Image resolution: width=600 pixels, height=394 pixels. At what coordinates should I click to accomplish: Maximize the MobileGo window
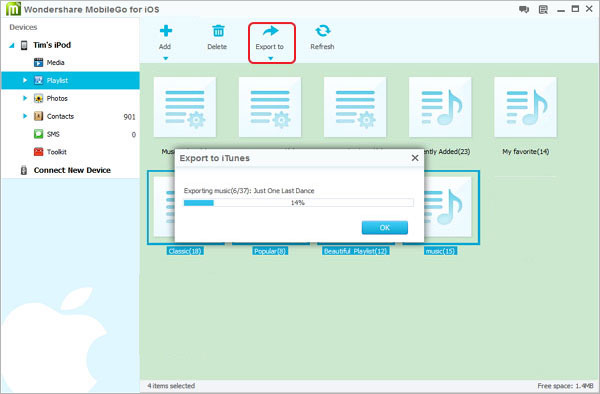[575, 9]
